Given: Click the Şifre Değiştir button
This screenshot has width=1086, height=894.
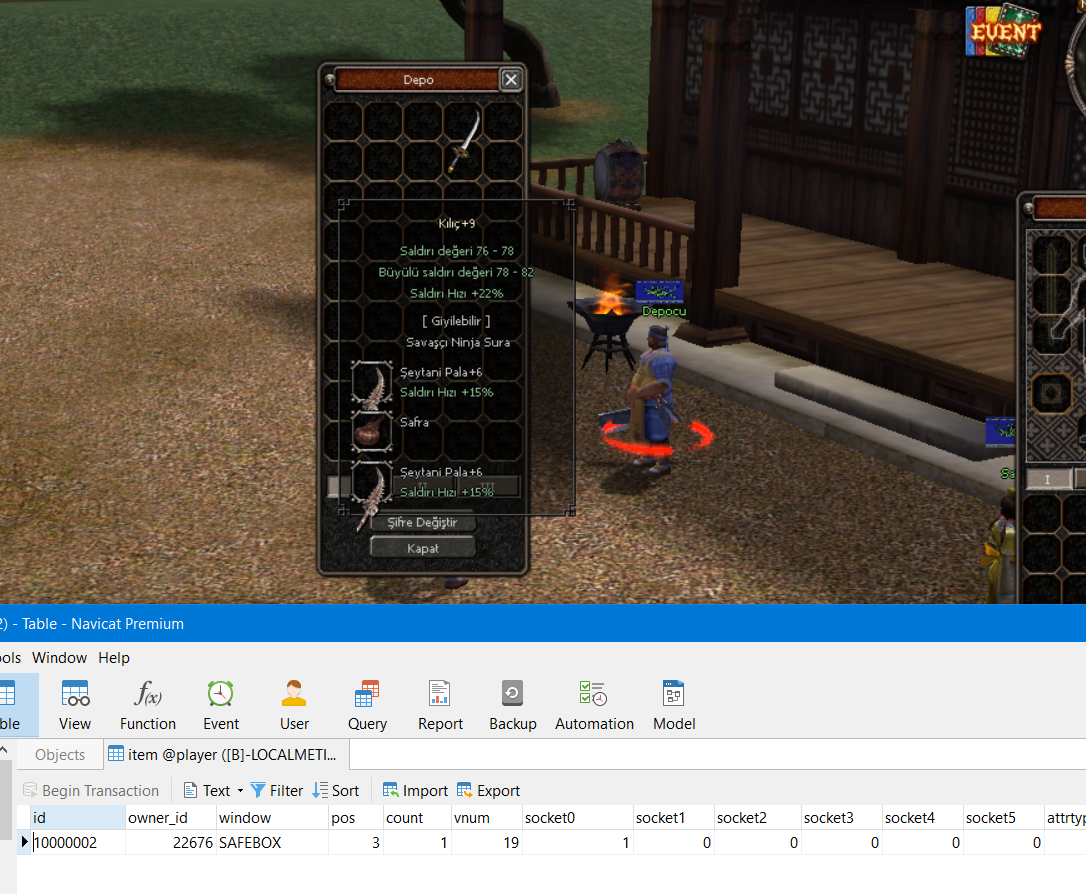Looking at the screenshot, I should (x=422, y=522).
